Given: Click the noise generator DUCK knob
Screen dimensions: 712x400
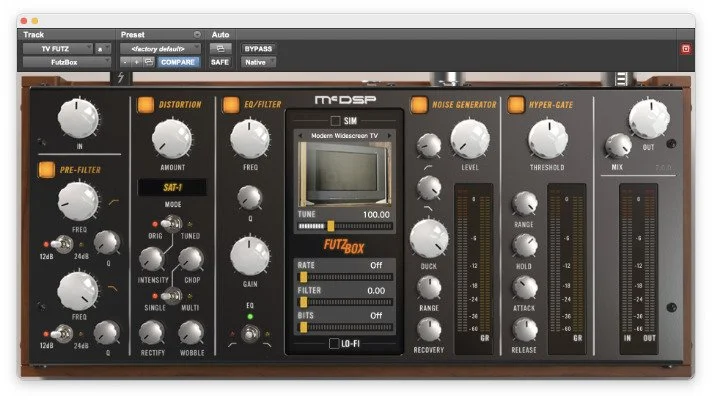Looking at the screenshot, I should (429, 239).
